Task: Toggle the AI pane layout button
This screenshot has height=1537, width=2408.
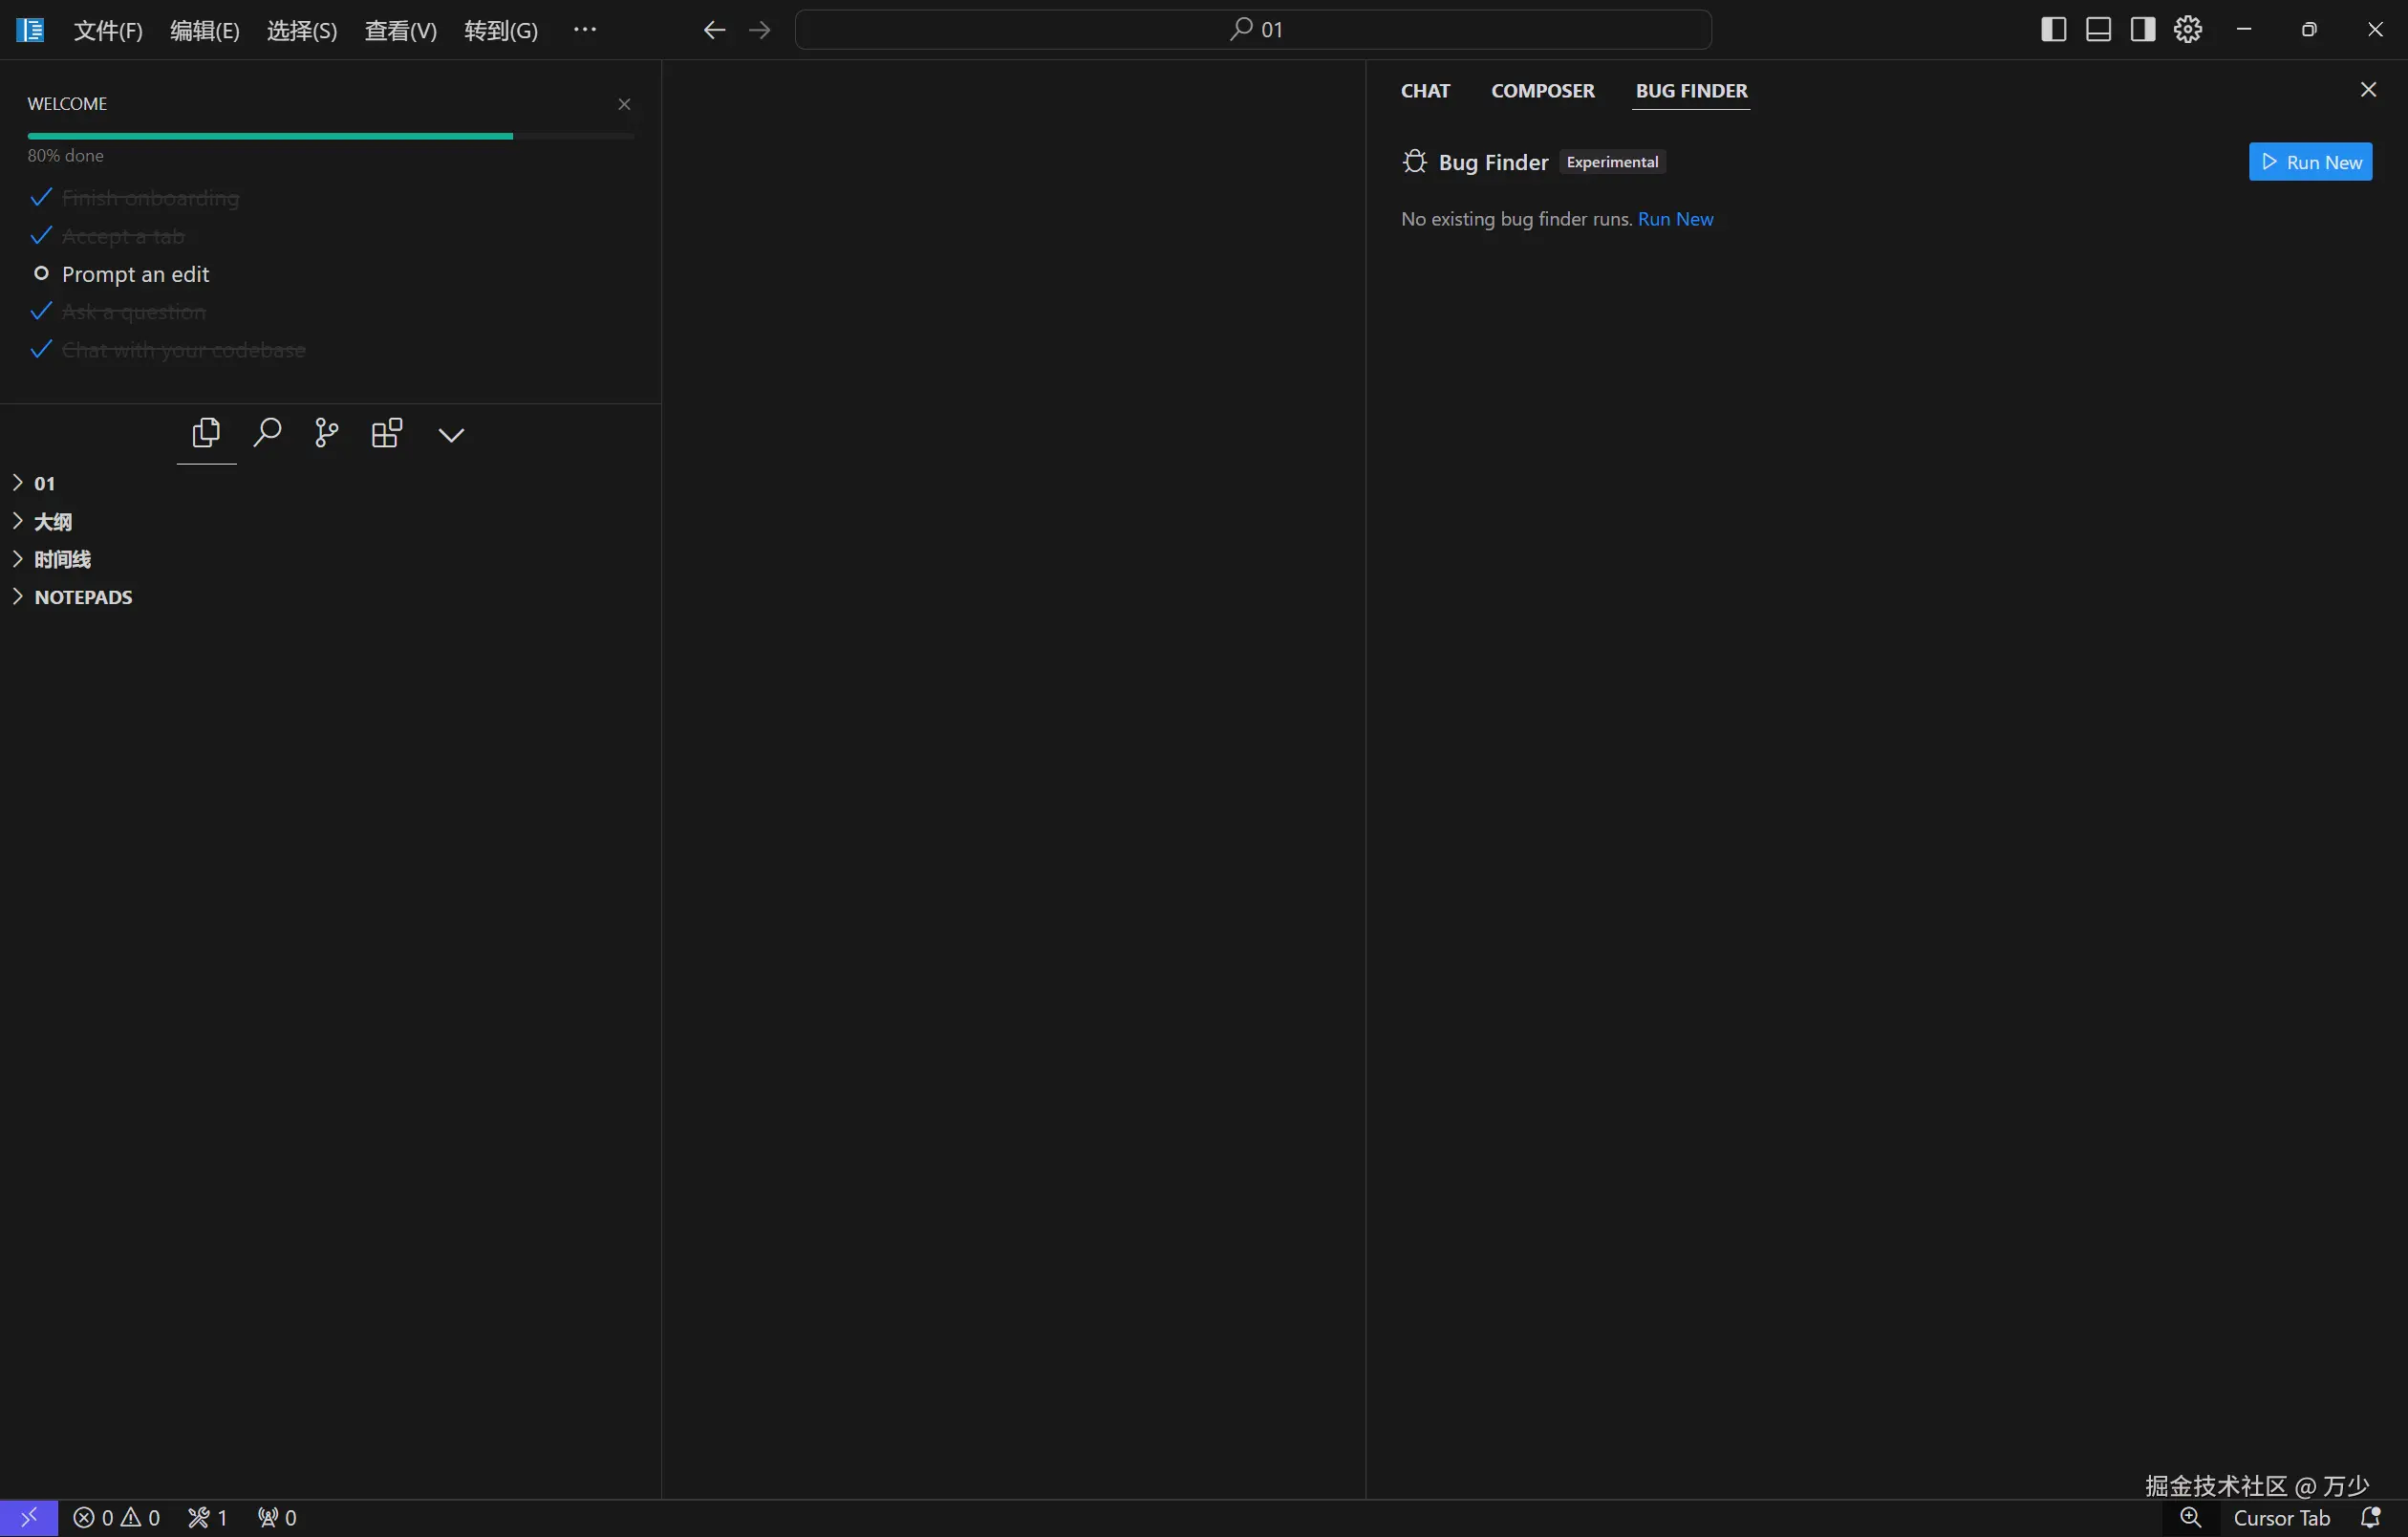Action: (x=2142, y=30)
